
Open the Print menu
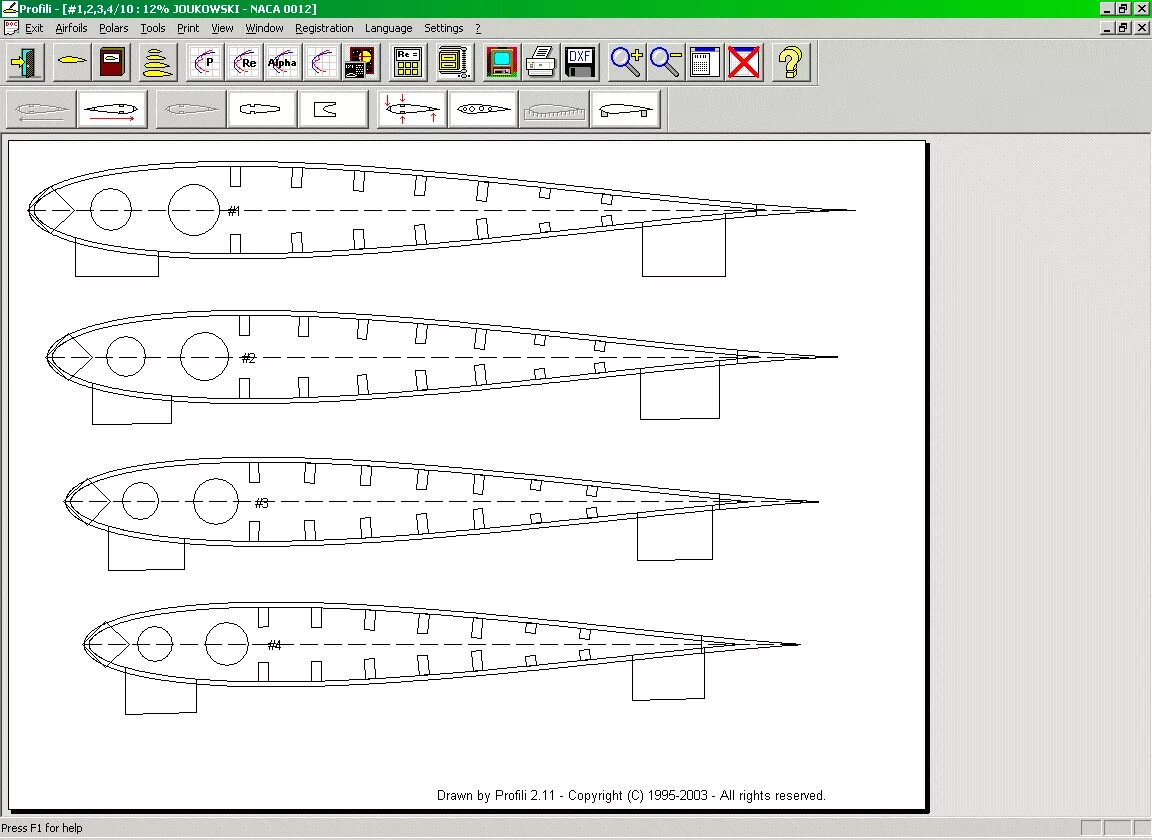(188, 28)
